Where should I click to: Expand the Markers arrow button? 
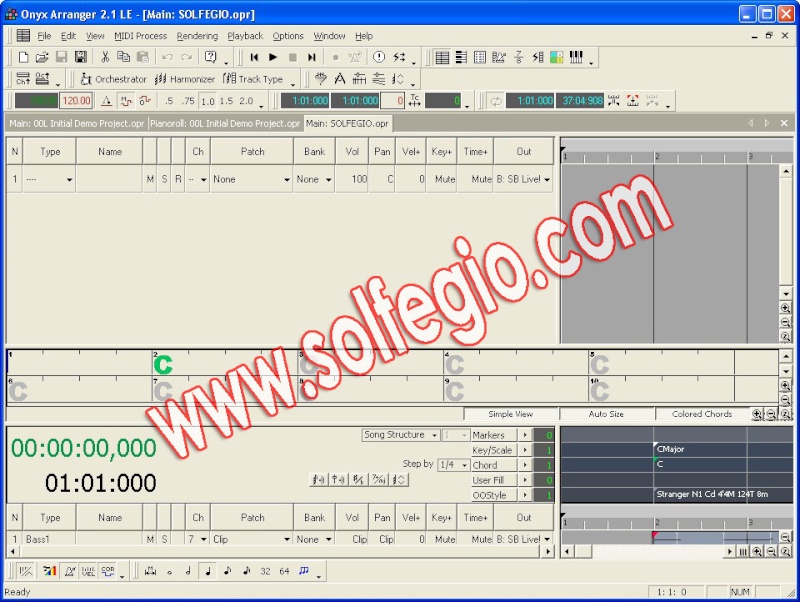click(x=525, y=435)
